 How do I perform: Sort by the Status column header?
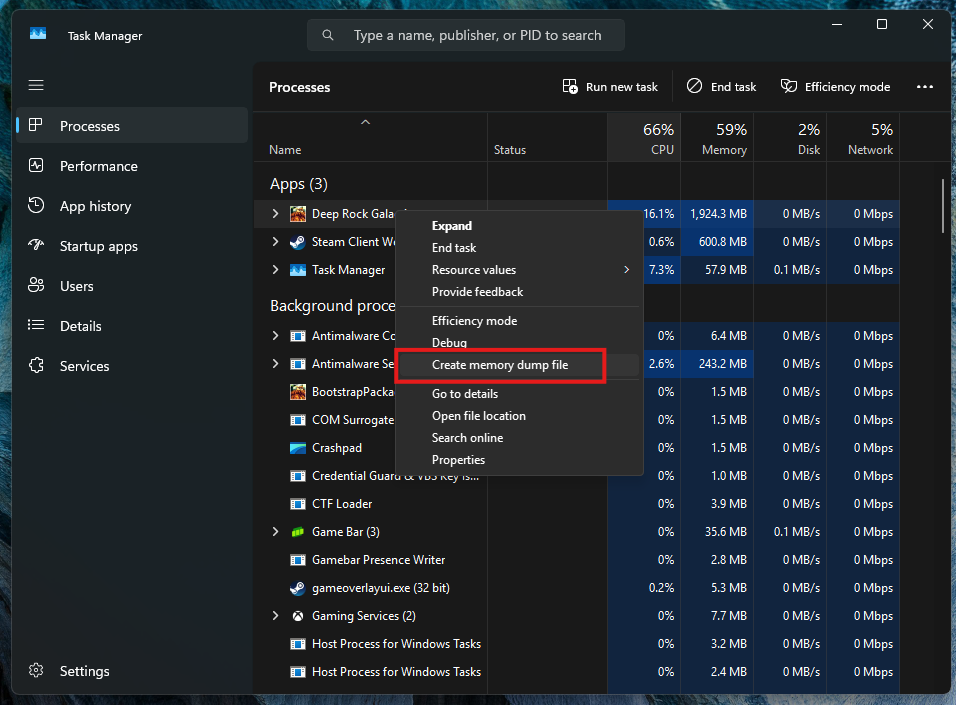(548, 137)
